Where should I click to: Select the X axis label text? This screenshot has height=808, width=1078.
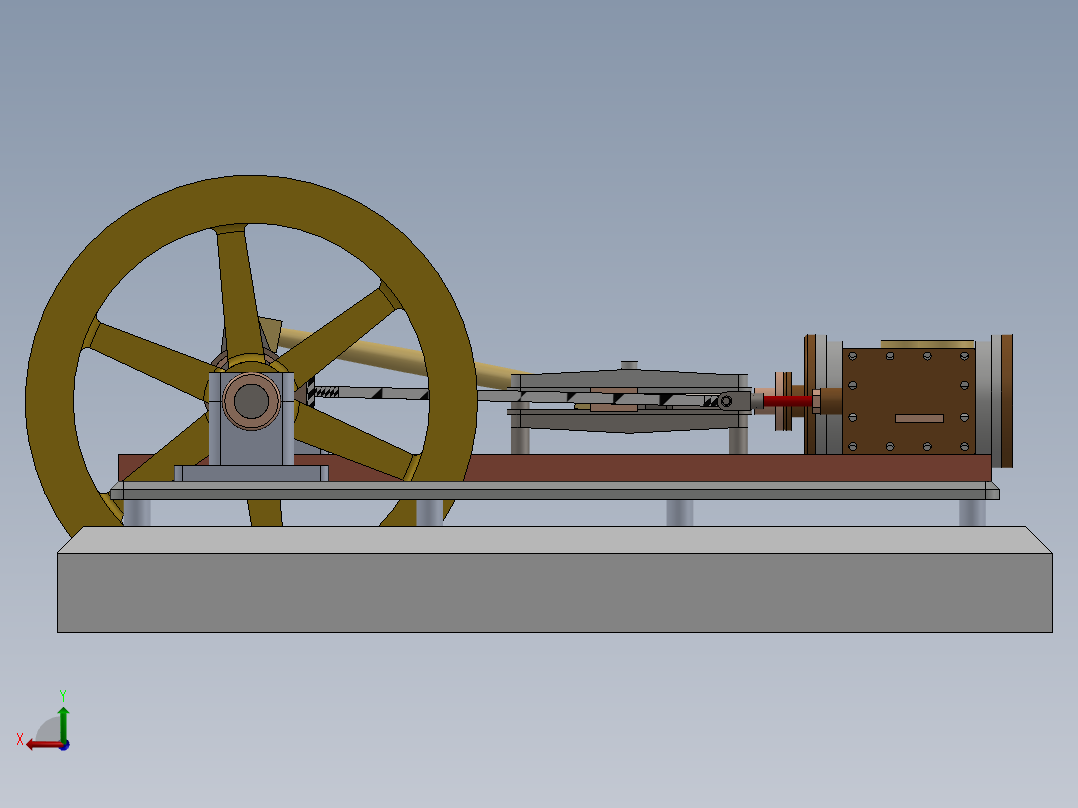point(20,737)
